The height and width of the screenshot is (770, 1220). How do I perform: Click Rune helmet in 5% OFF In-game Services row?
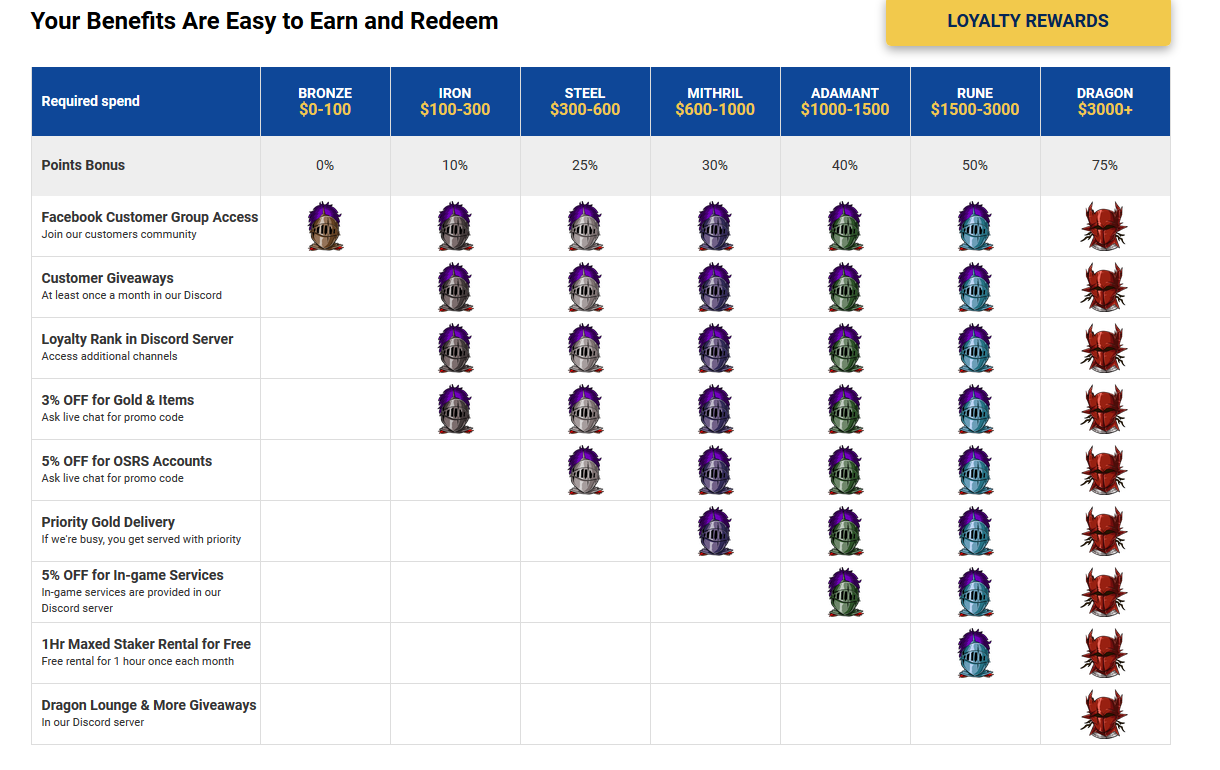(975, 592)
